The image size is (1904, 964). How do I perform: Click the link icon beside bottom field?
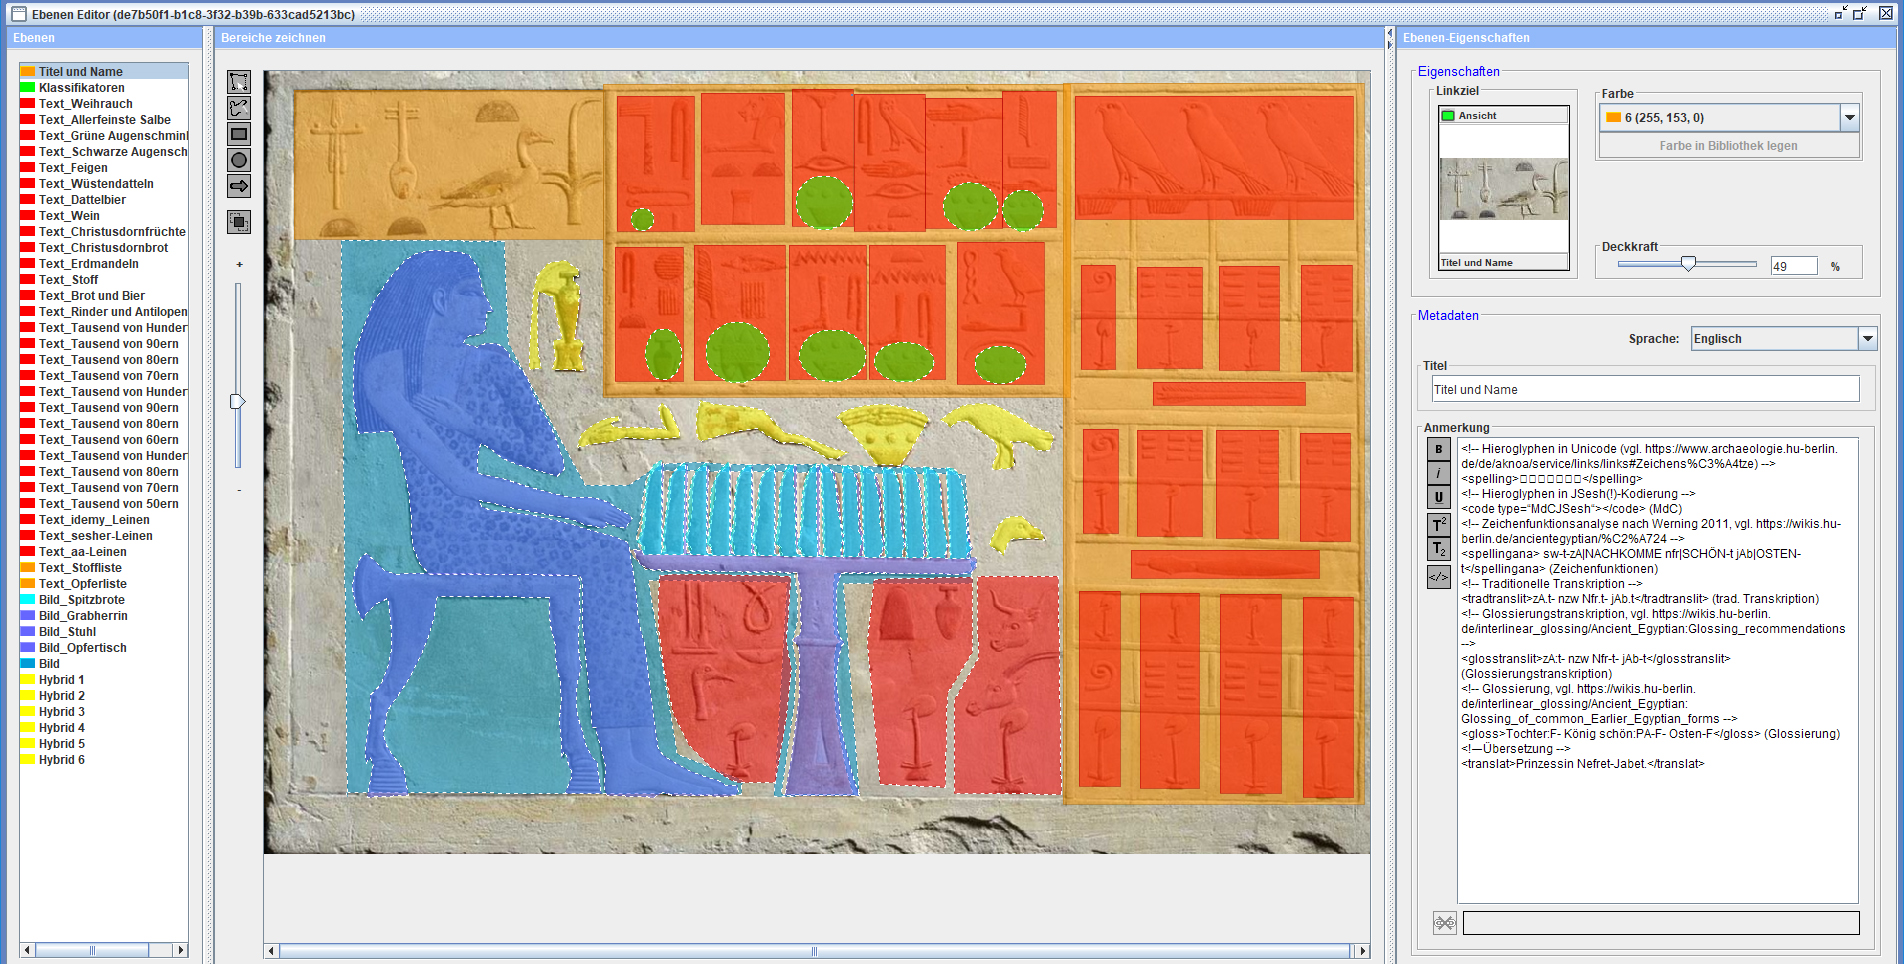[1445, 923]
